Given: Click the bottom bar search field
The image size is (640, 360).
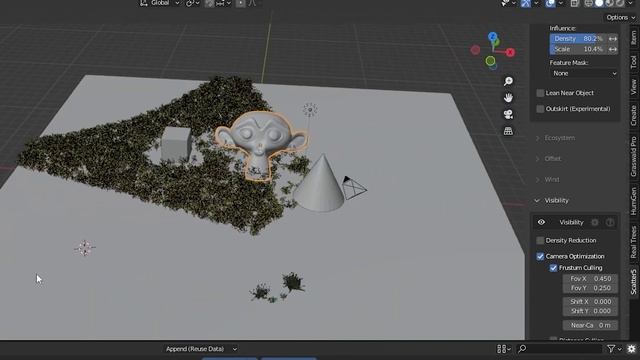Looking at the screenshot, I should [x=559, y=349].
